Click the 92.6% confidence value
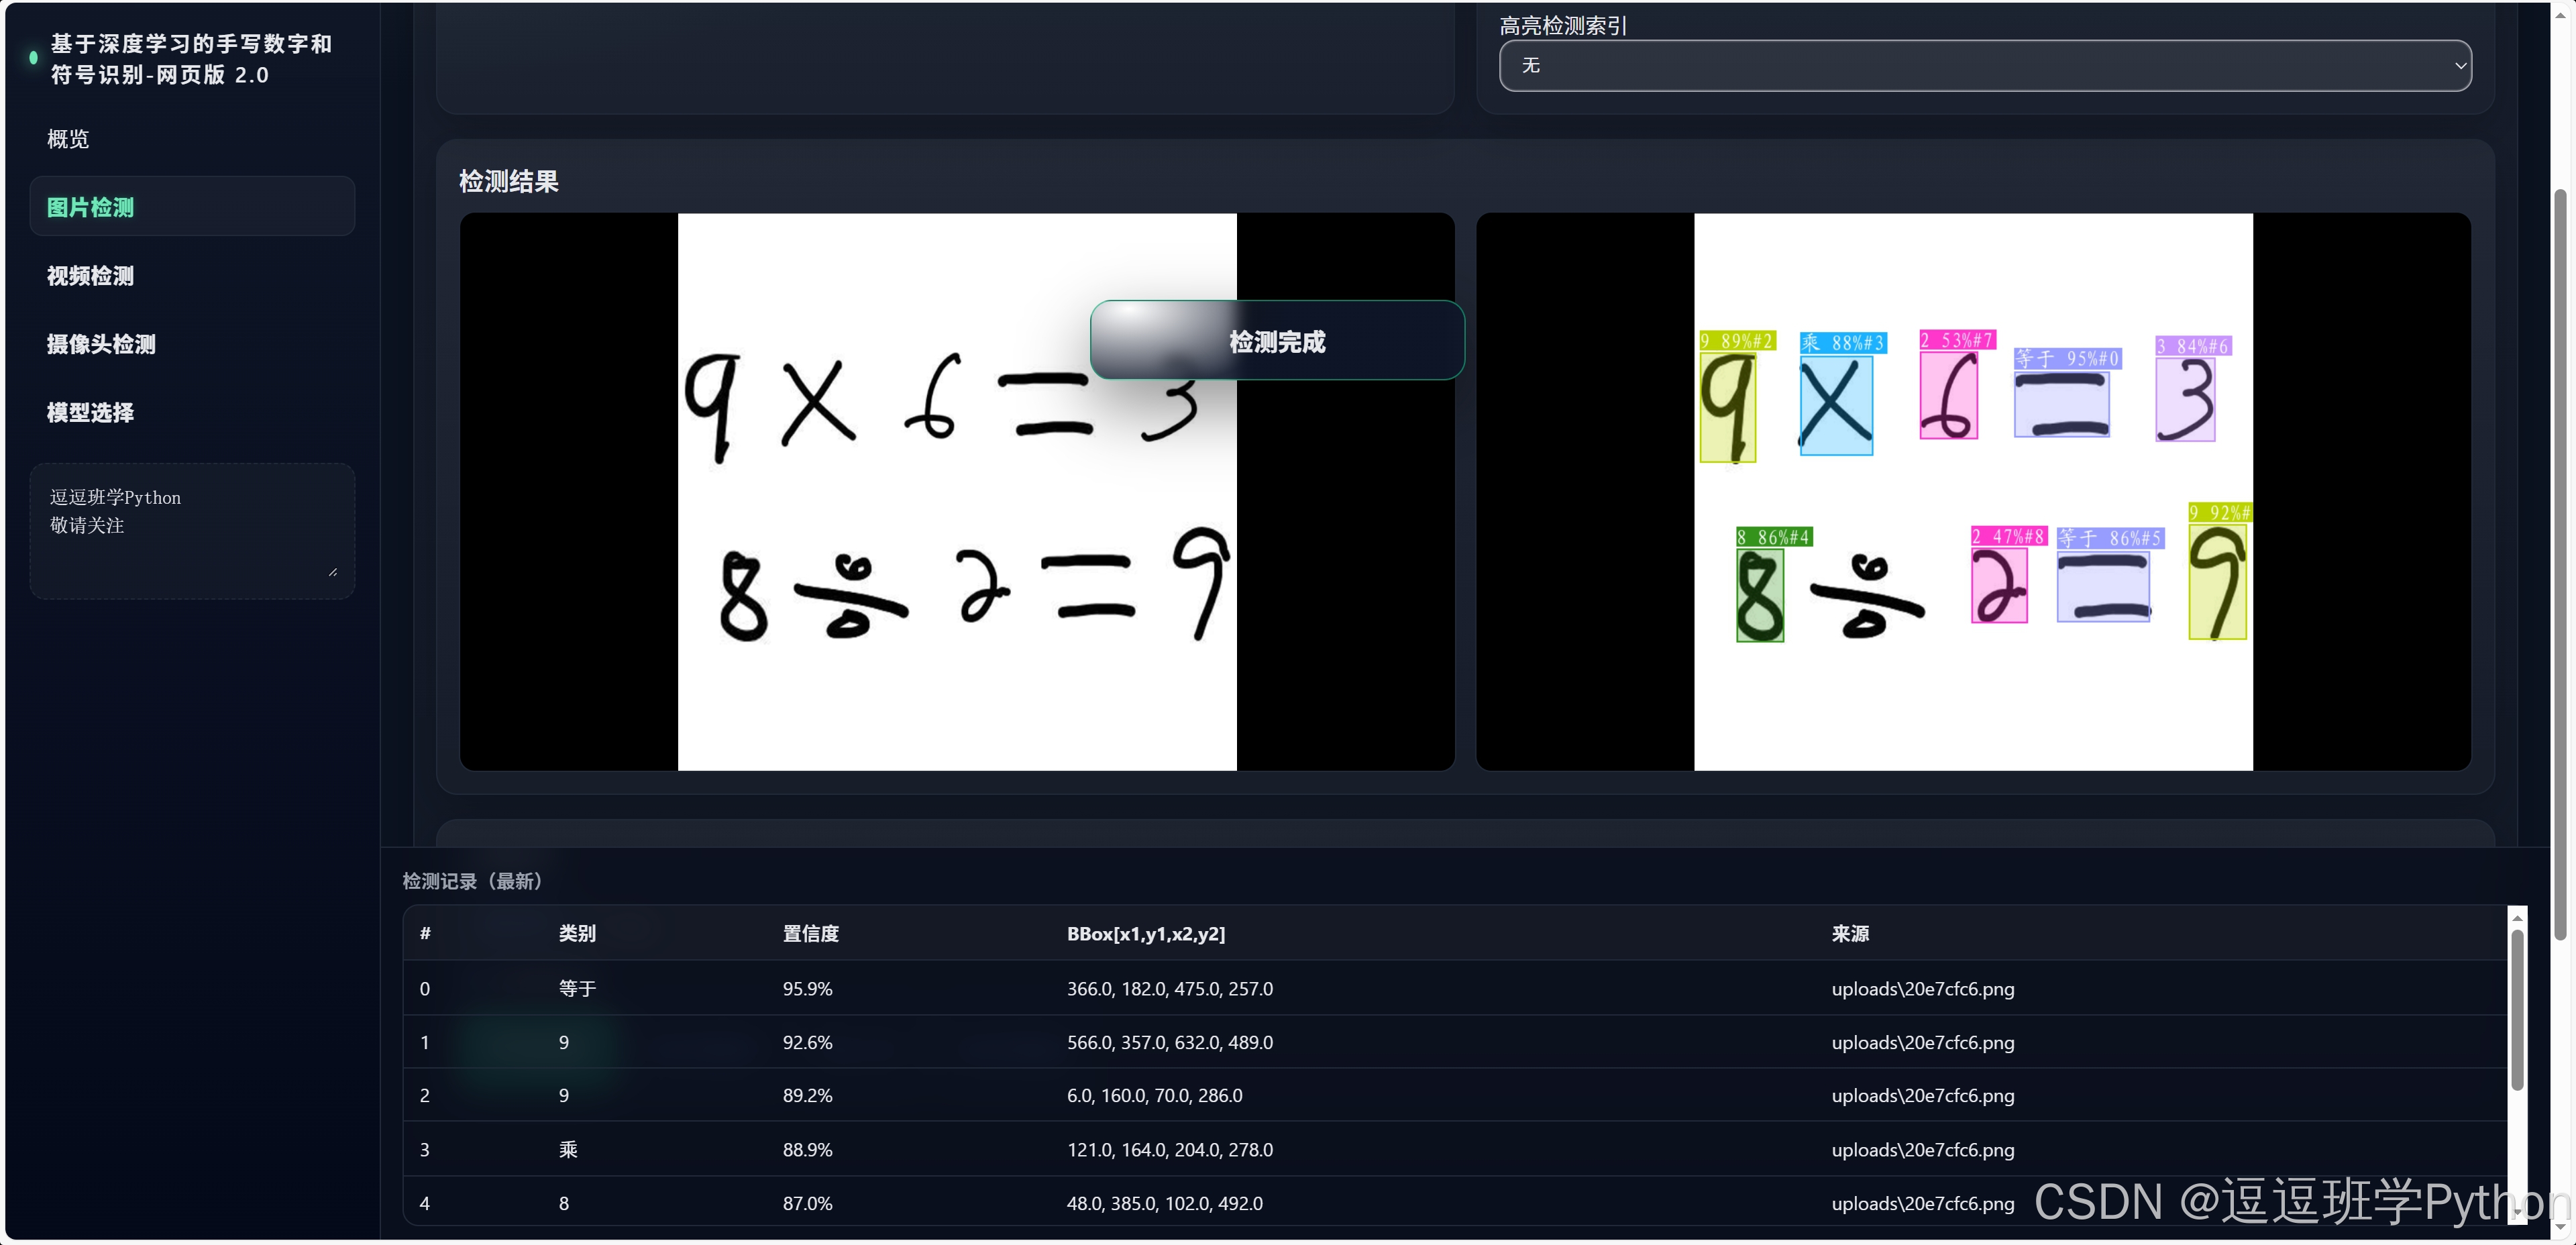The height and width of the screenshot is (1245, 2576). [x=807, y=1042]
